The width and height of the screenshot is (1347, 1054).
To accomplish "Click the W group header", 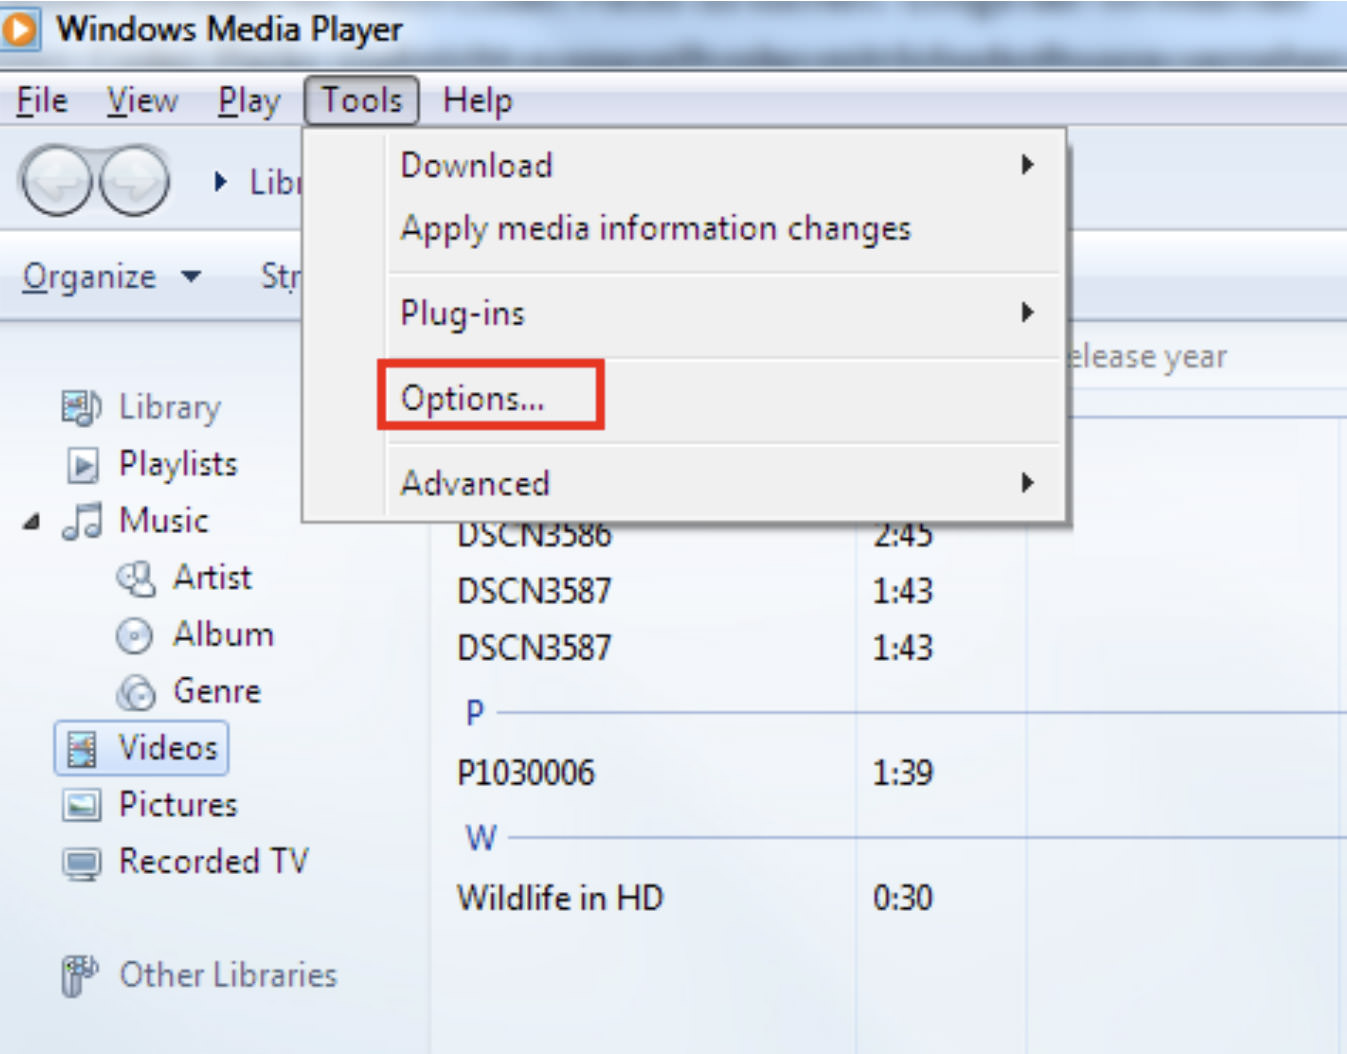I will (x=481, y=838).
